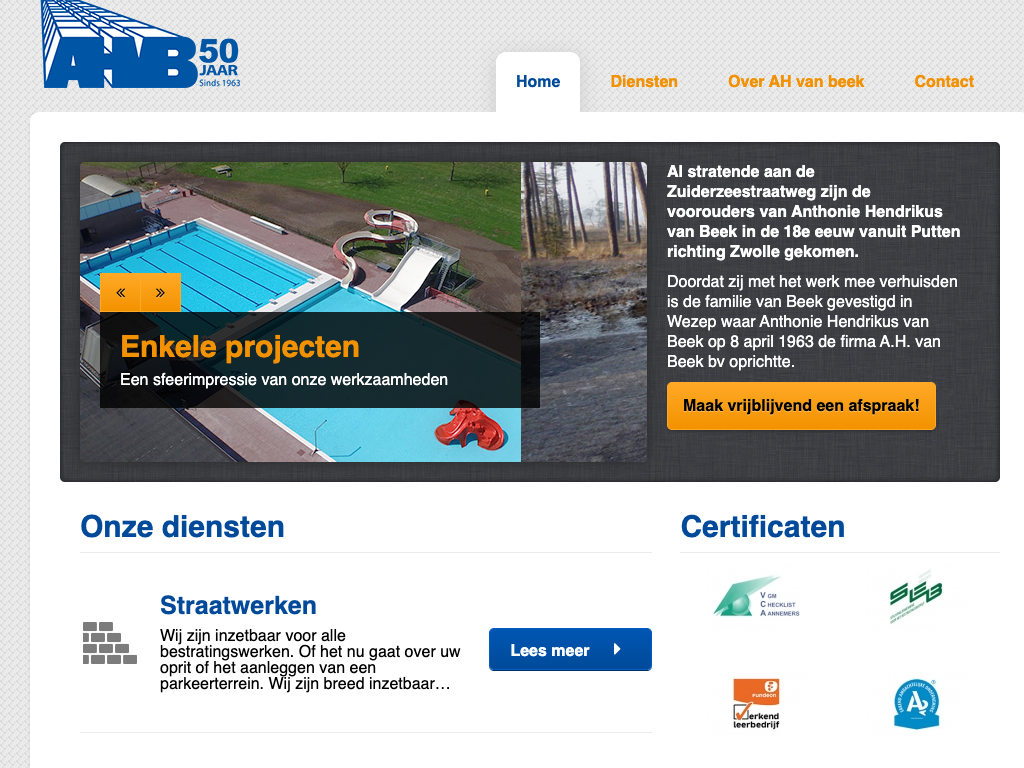
Task: Click the Onze diensten heading
Action: (x=183, y=526)
